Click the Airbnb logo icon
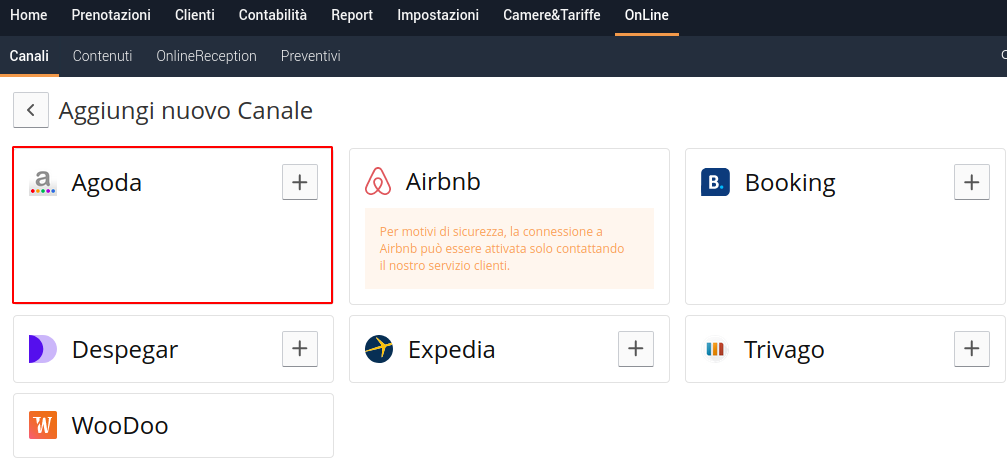 click(x=378, y=182)
